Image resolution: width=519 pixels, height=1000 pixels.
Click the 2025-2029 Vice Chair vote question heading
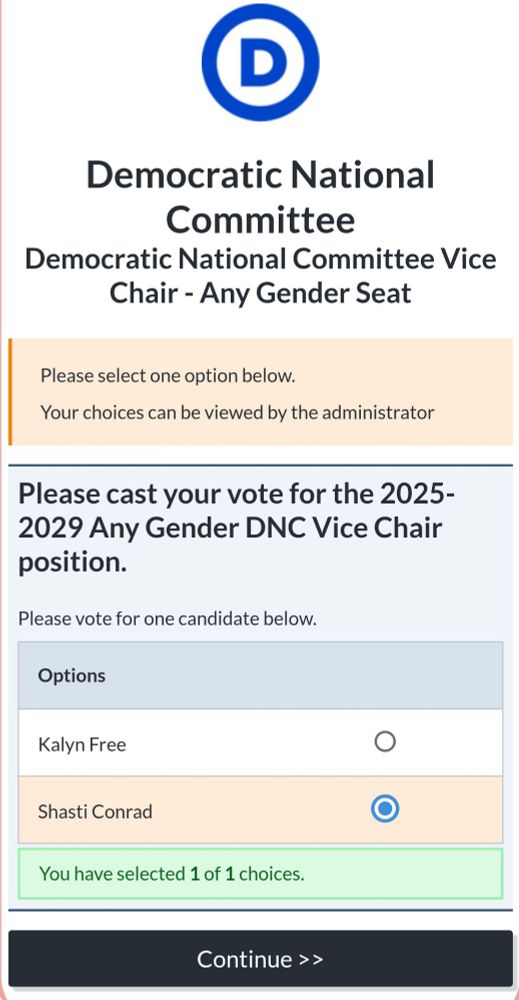pyautogui.click(x=236, y=528)
